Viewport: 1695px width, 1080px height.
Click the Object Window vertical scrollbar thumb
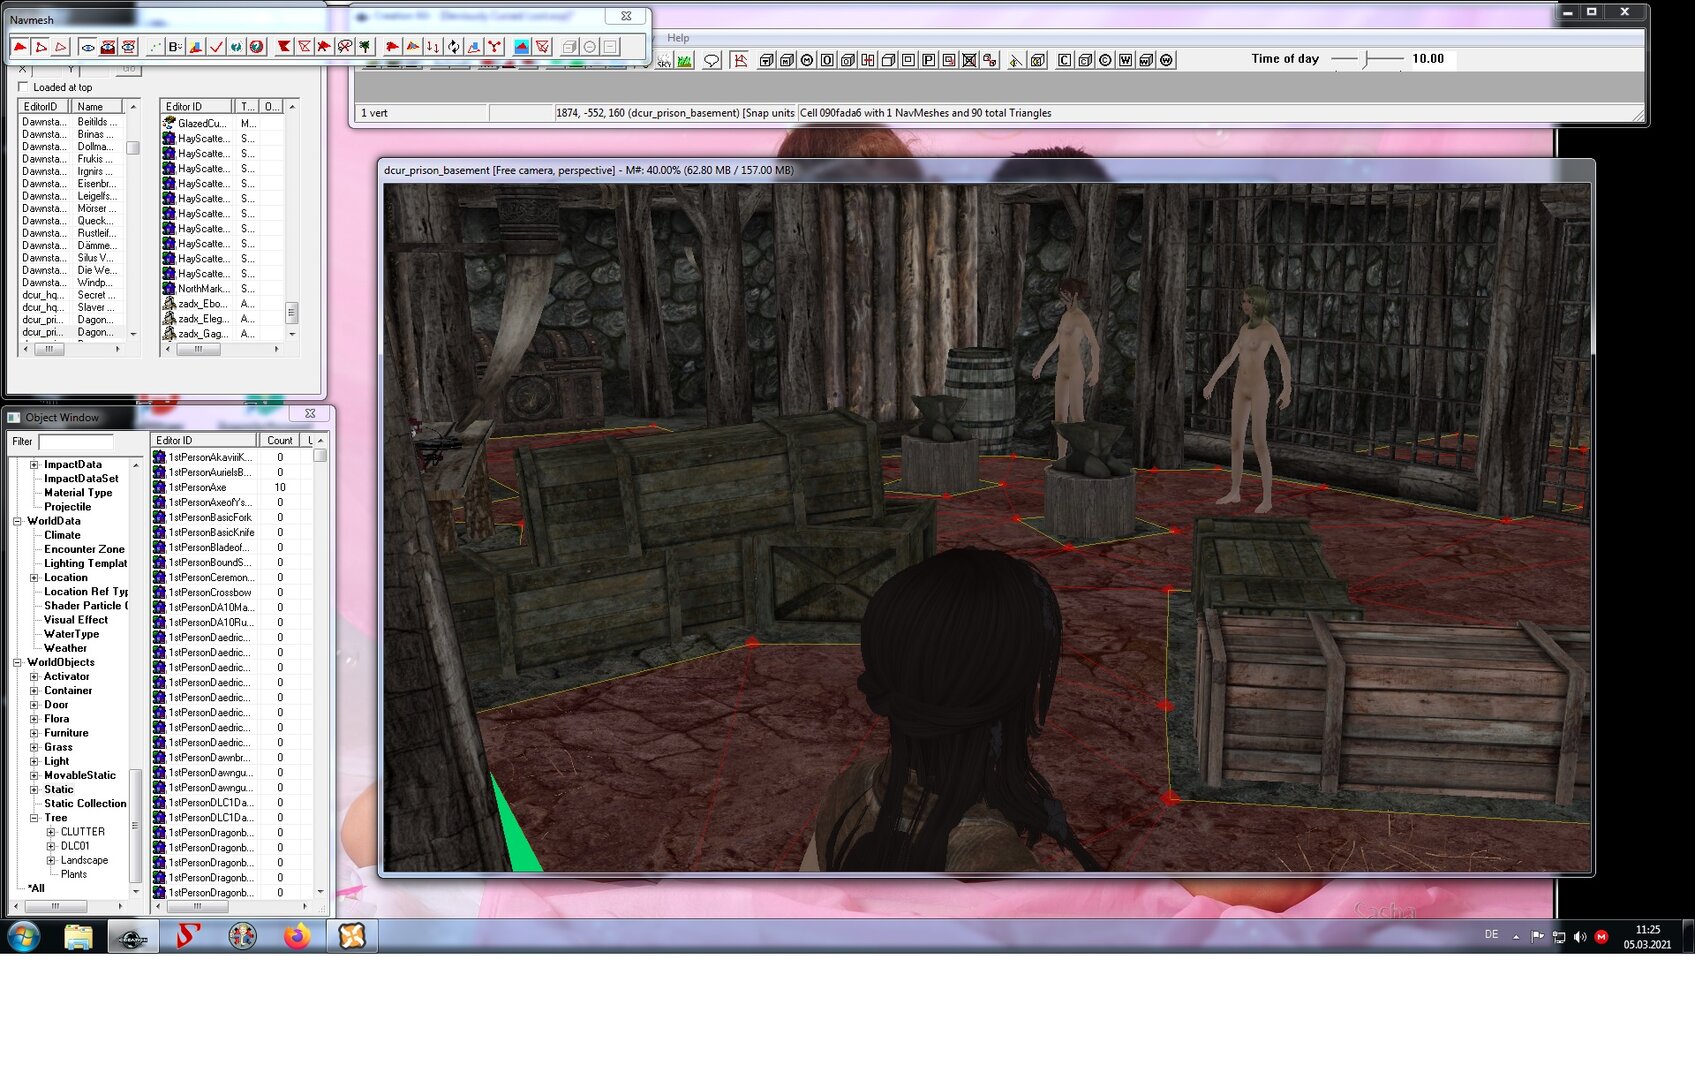point(320,456)
